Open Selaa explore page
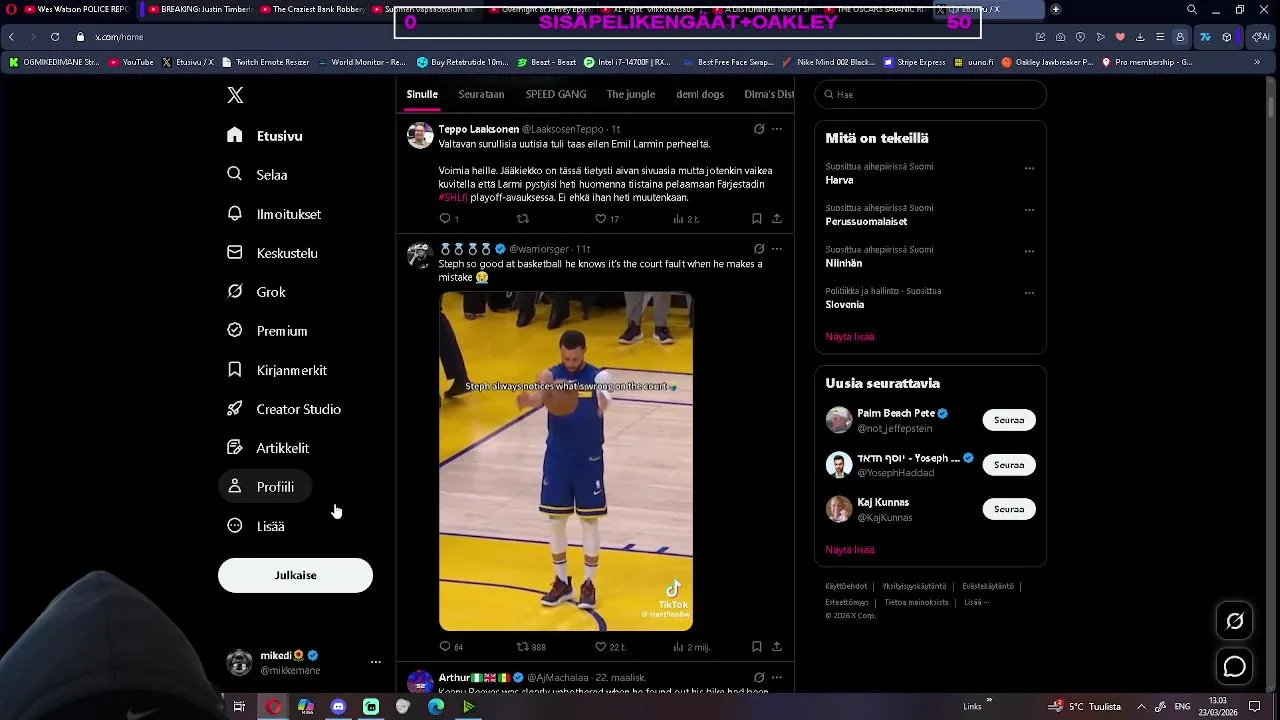Viewport: 1280px width, 720px height. tap(258, 175)
